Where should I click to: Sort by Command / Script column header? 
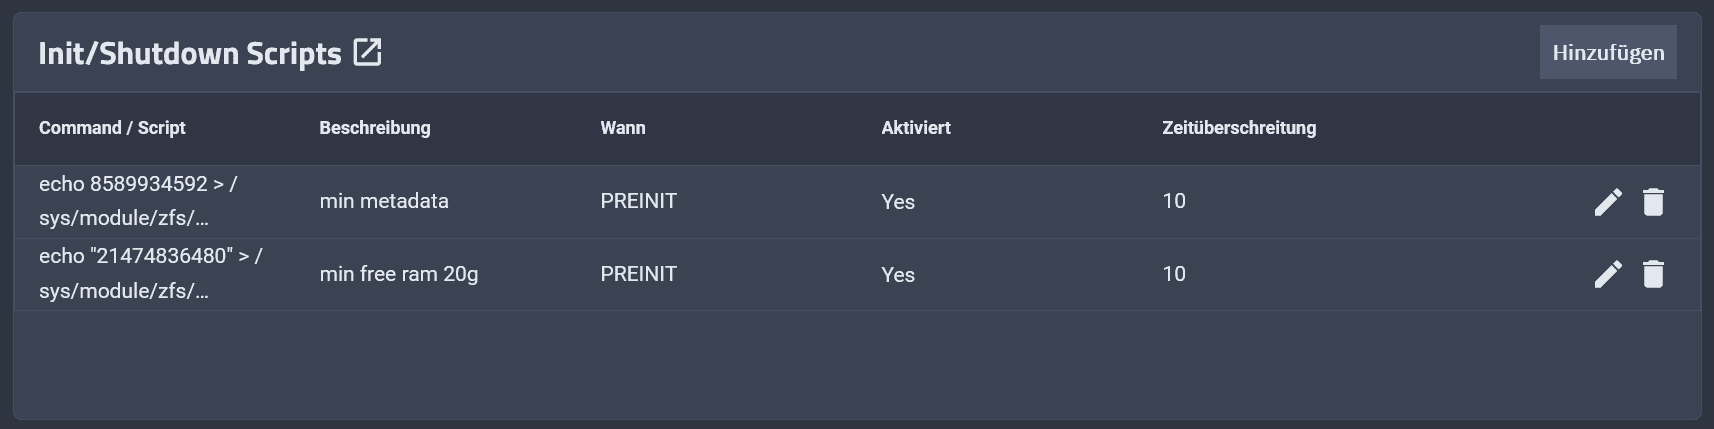click(x=112, y=128)
